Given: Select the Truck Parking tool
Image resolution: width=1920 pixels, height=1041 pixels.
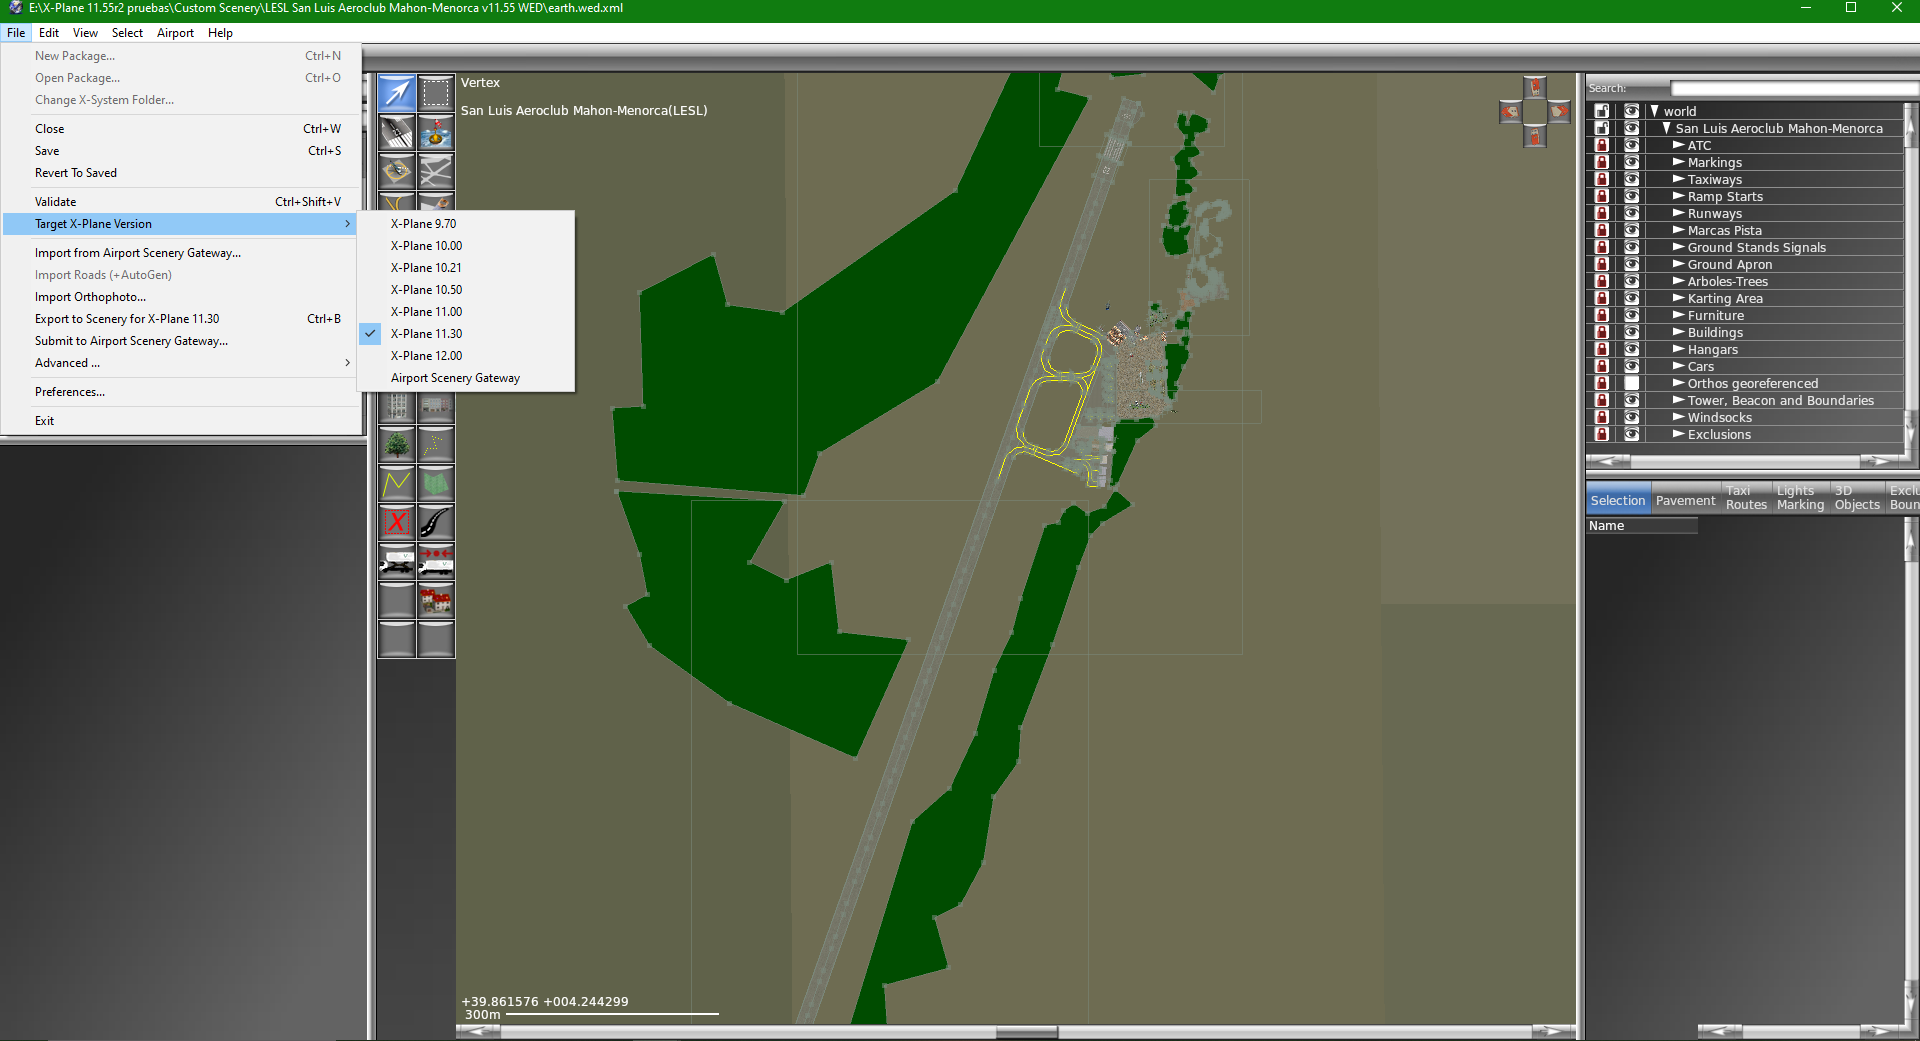Looking at the screenshot, I should (397, 561).
